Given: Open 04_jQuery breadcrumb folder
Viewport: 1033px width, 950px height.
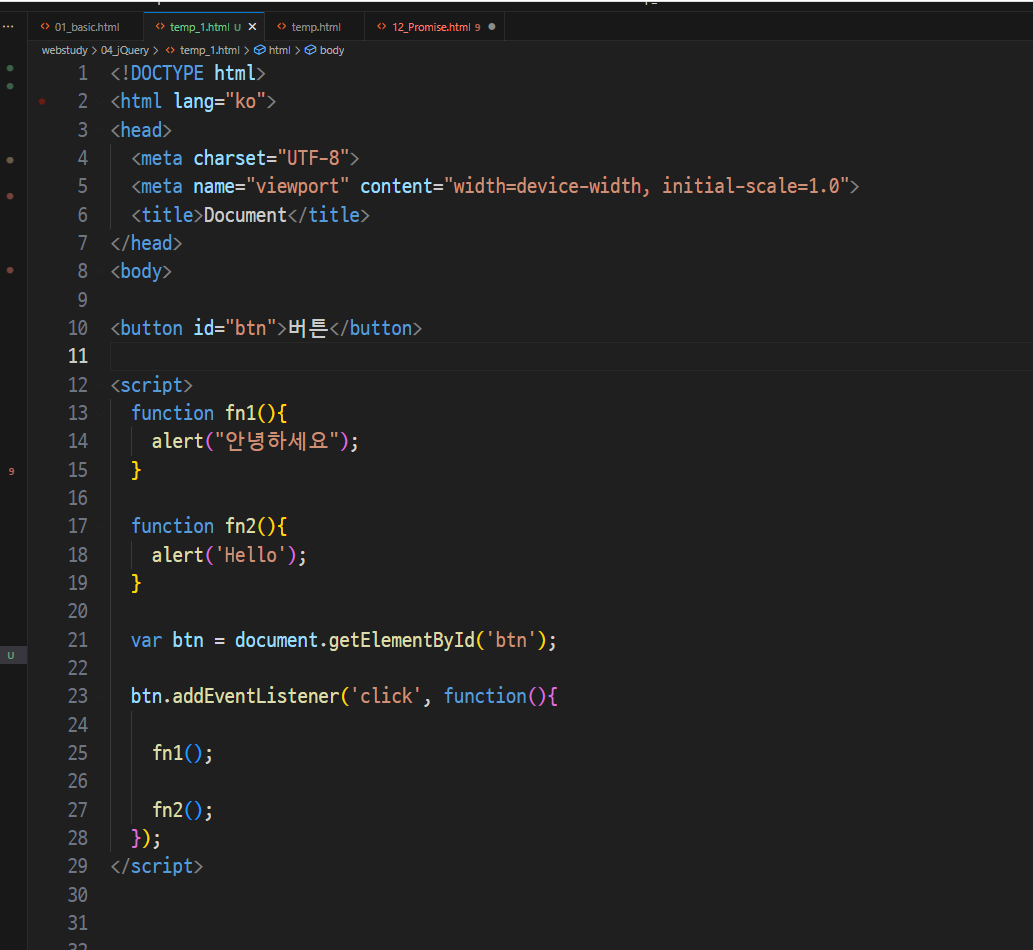Looking at the screenshot, I should [125, 50].
